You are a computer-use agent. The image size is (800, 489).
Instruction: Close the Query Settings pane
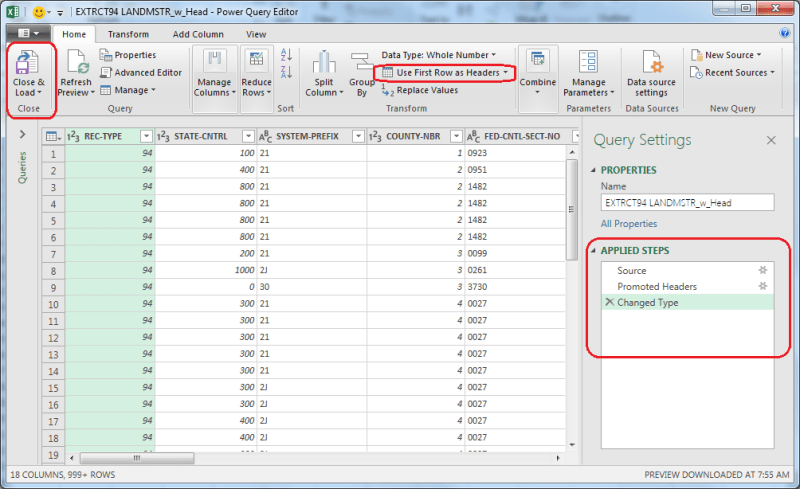(771, 140)
